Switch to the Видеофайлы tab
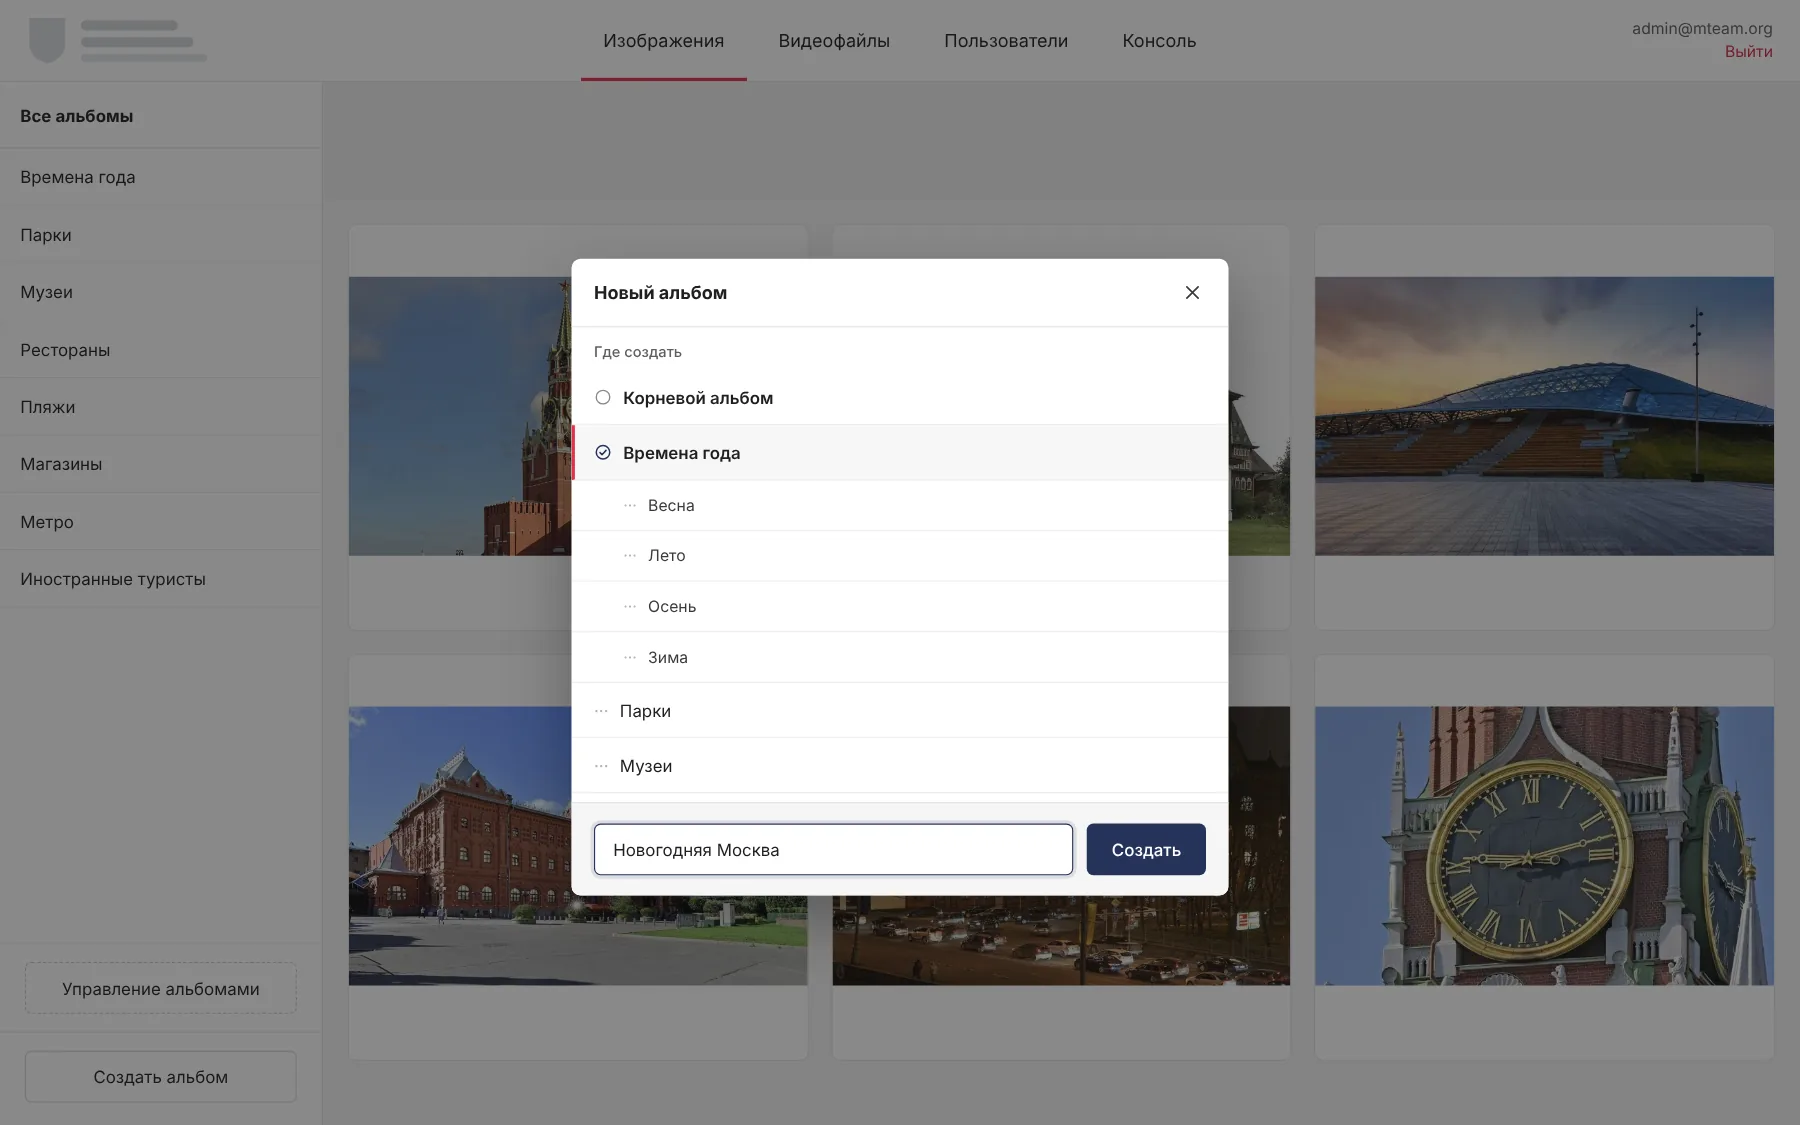The width and height of the screenshot is (1800, 1125). [x=834, y=41]
